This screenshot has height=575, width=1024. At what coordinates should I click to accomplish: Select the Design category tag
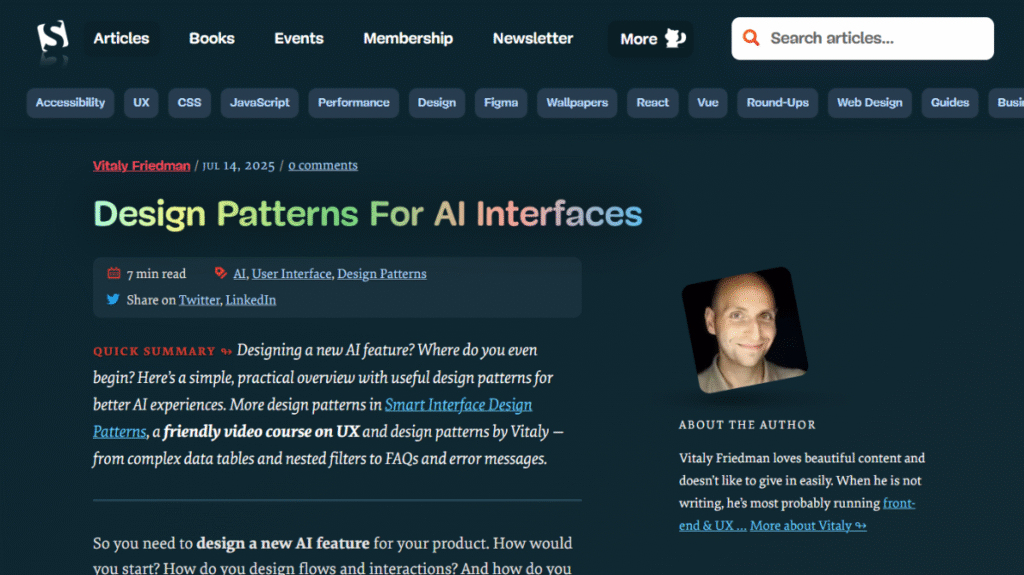point(437,103)
